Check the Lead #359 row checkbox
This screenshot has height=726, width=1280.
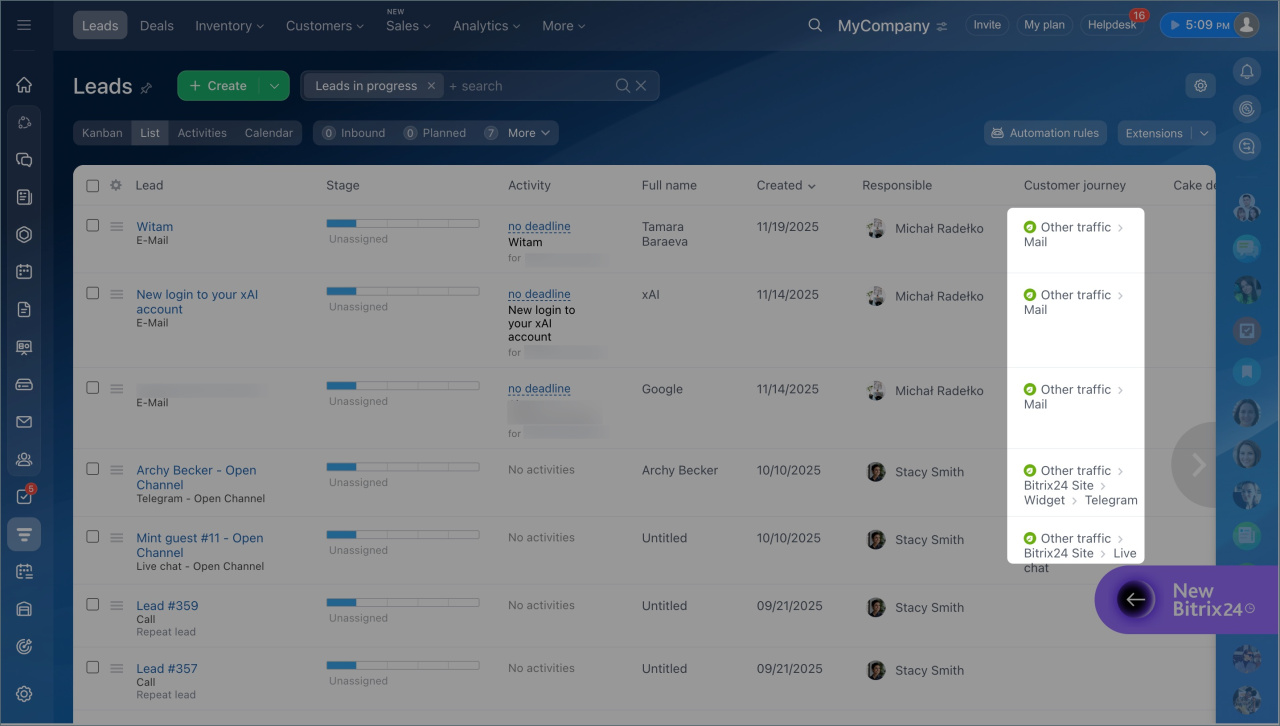click(x=93, y=605)
